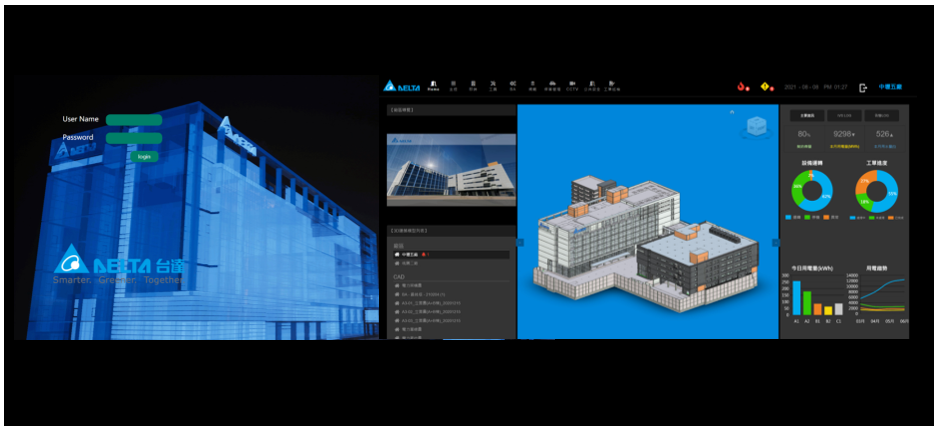
Task: Click the logout icon
Action: 863,88
